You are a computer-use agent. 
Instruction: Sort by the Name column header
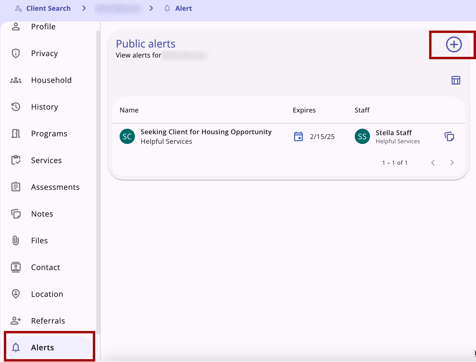(129, 110)
